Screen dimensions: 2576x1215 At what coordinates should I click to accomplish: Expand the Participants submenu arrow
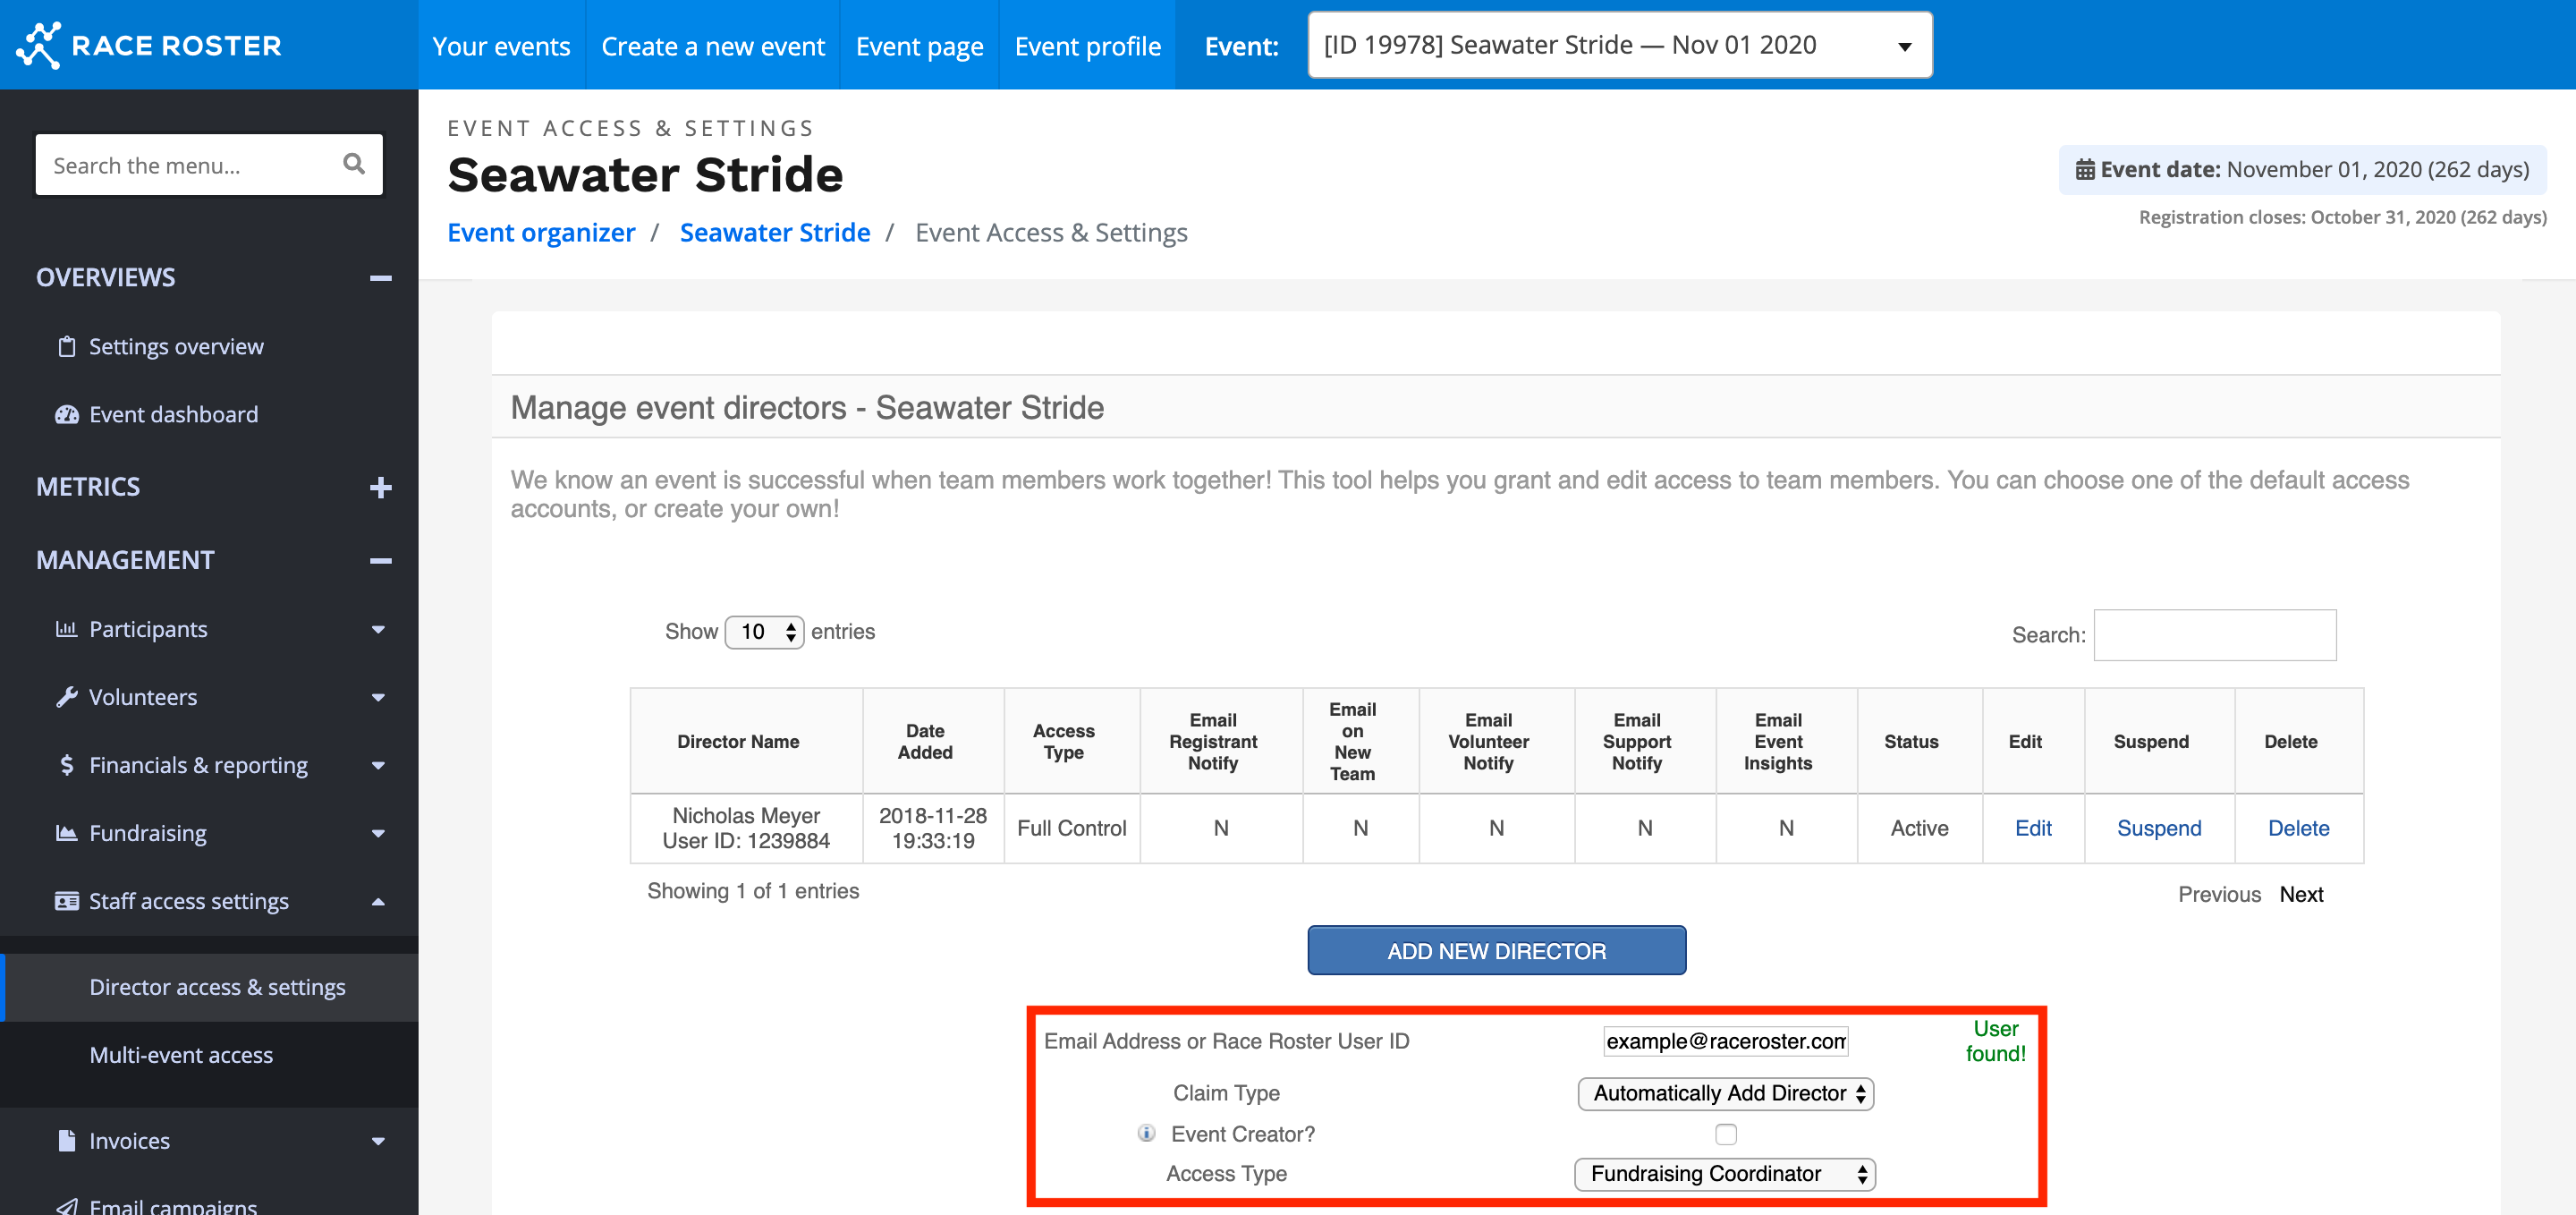click(x=378, y=630)
